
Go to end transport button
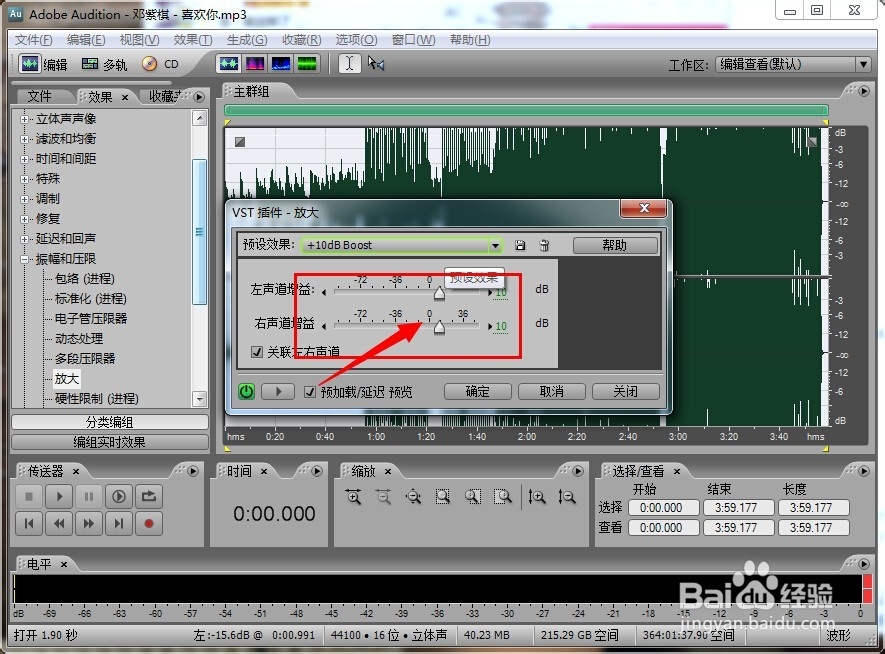click(x=119, y=524)
